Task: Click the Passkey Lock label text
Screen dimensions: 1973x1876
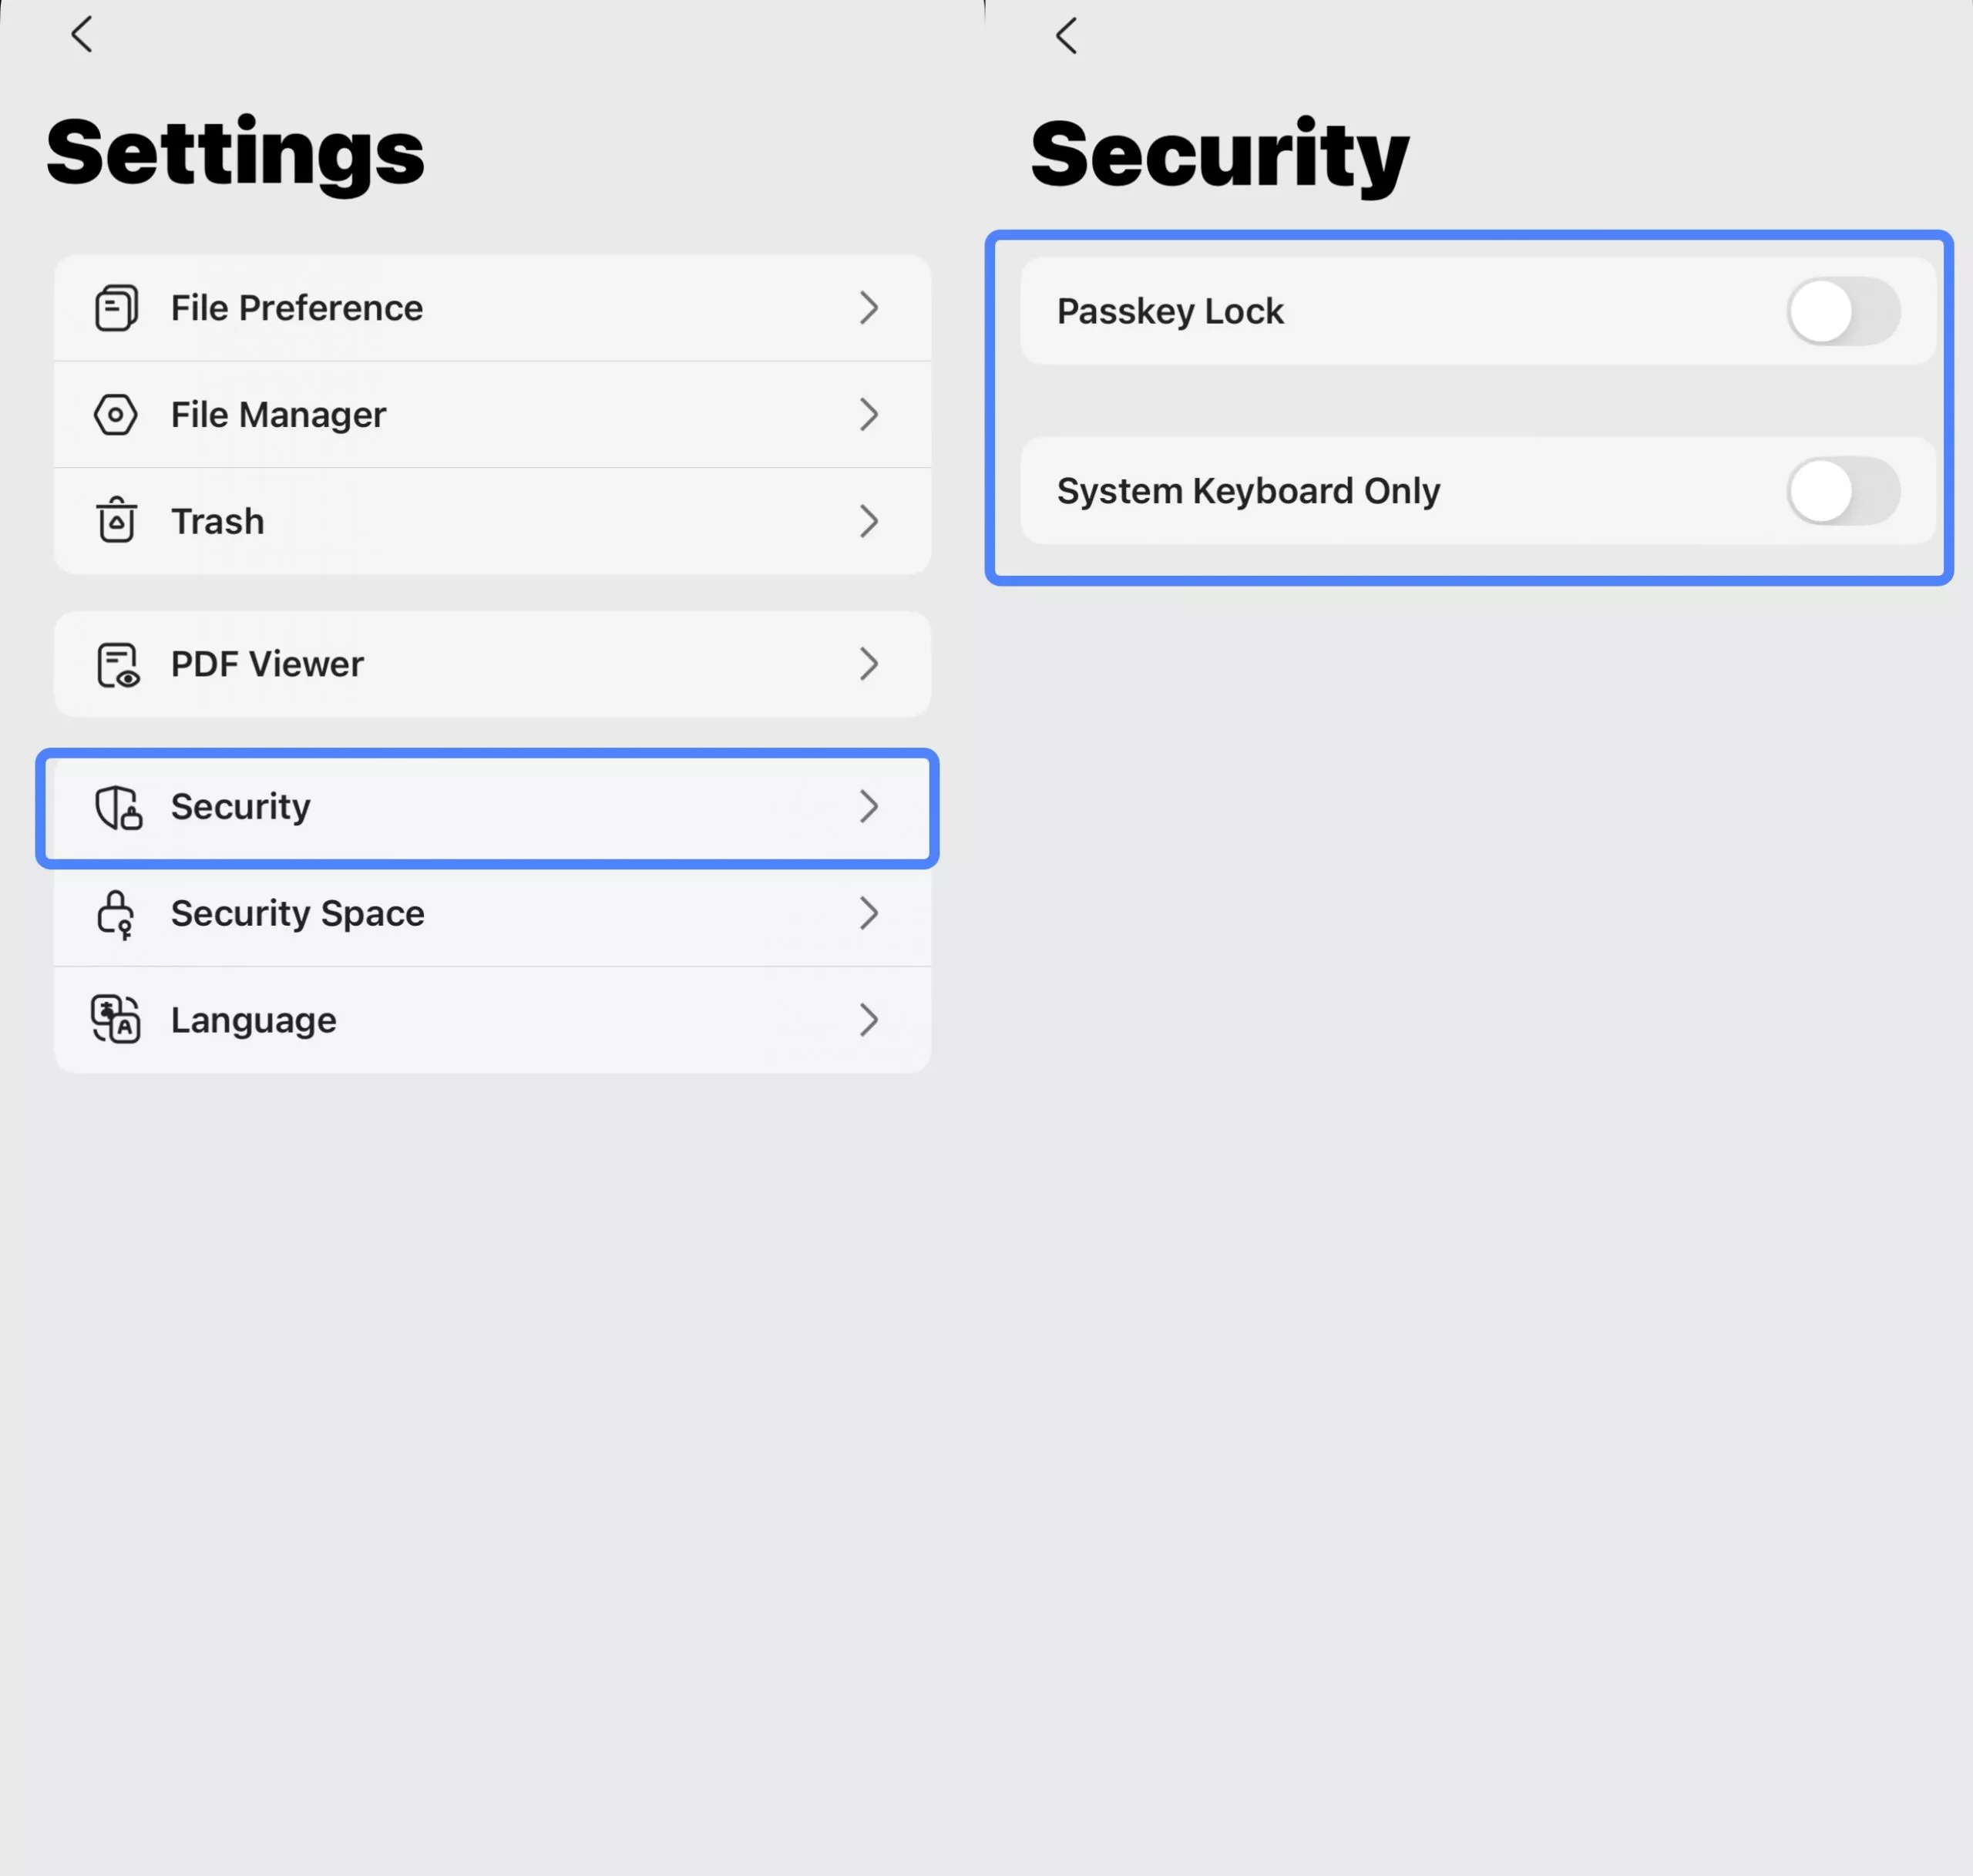Action: point(1170,312)
